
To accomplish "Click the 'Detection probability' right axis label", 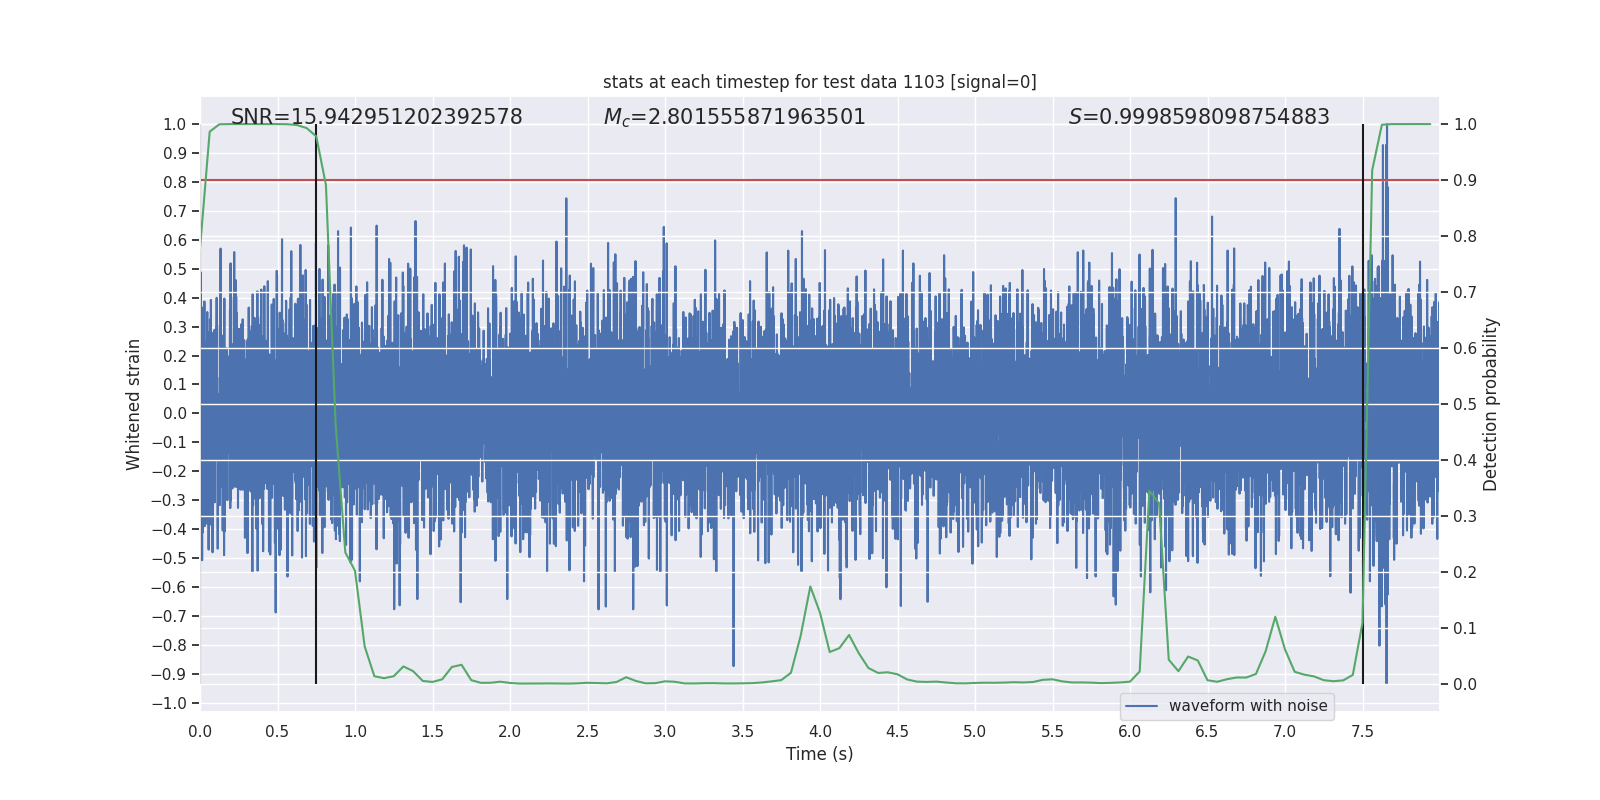I will click(x=1490, y=404).
